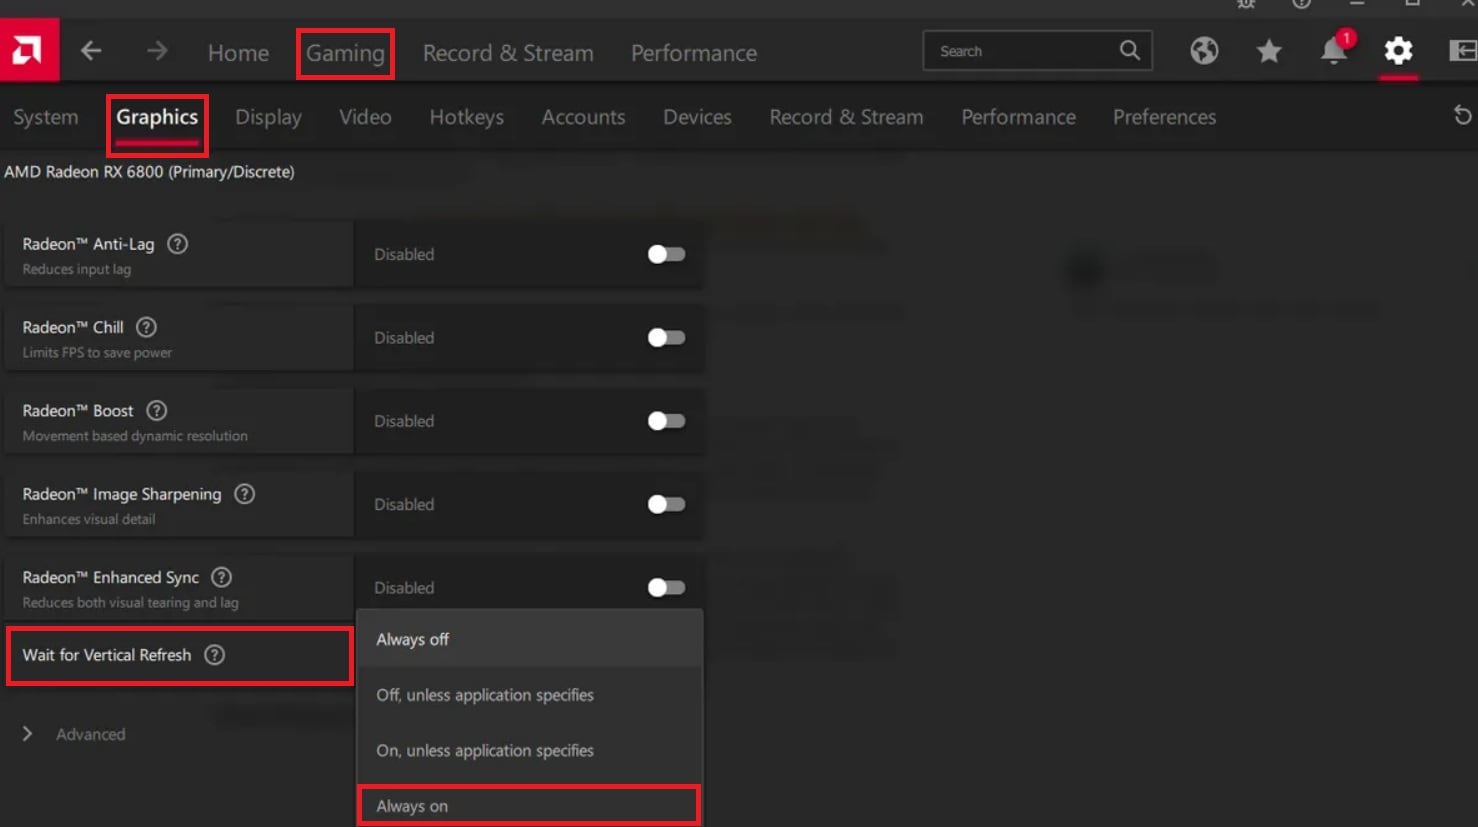Open the web browser globe icon
Screen dimensions: 1478x827
1204,50
